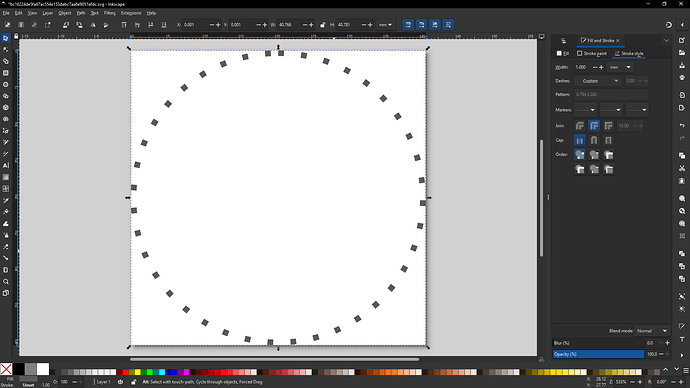Open the Filters menu

[x=110, y=13]
